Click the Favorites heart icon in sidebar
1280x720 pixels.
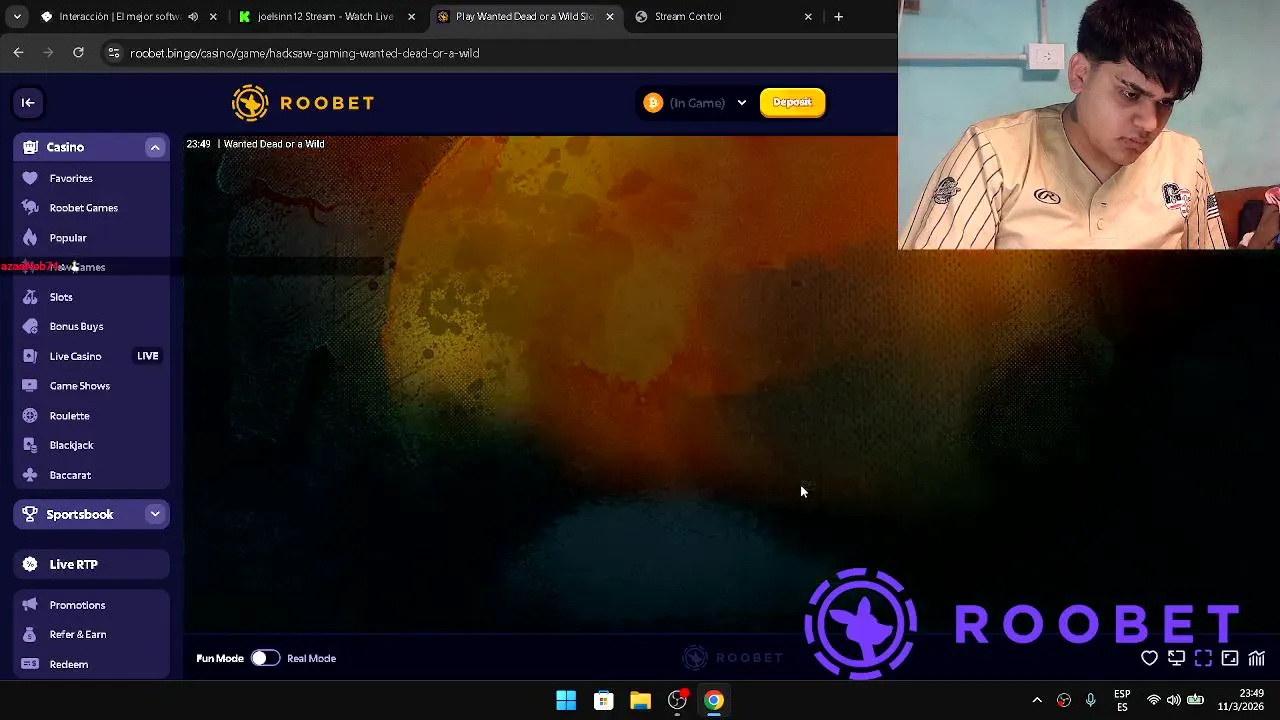[x=30, y=178]
